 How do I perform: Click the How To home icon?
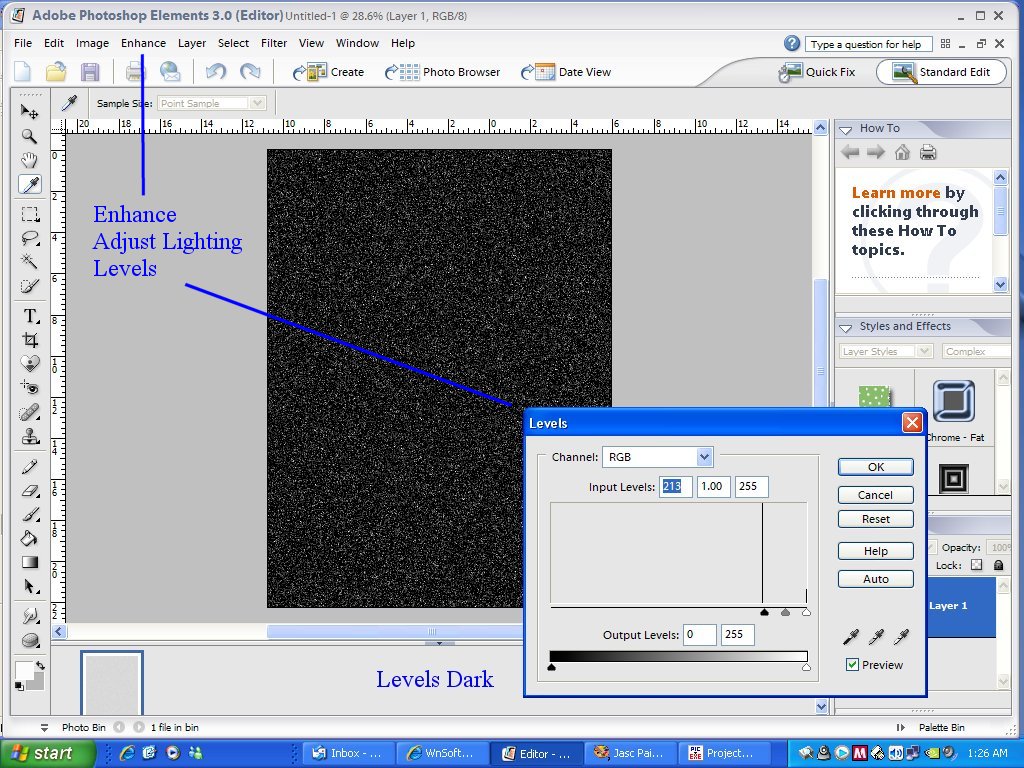[902, 153]
